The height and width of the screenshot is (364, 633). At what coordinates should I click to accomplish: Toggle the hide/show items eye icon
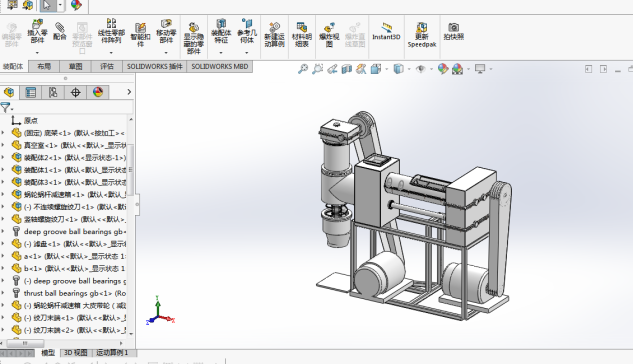421,69
